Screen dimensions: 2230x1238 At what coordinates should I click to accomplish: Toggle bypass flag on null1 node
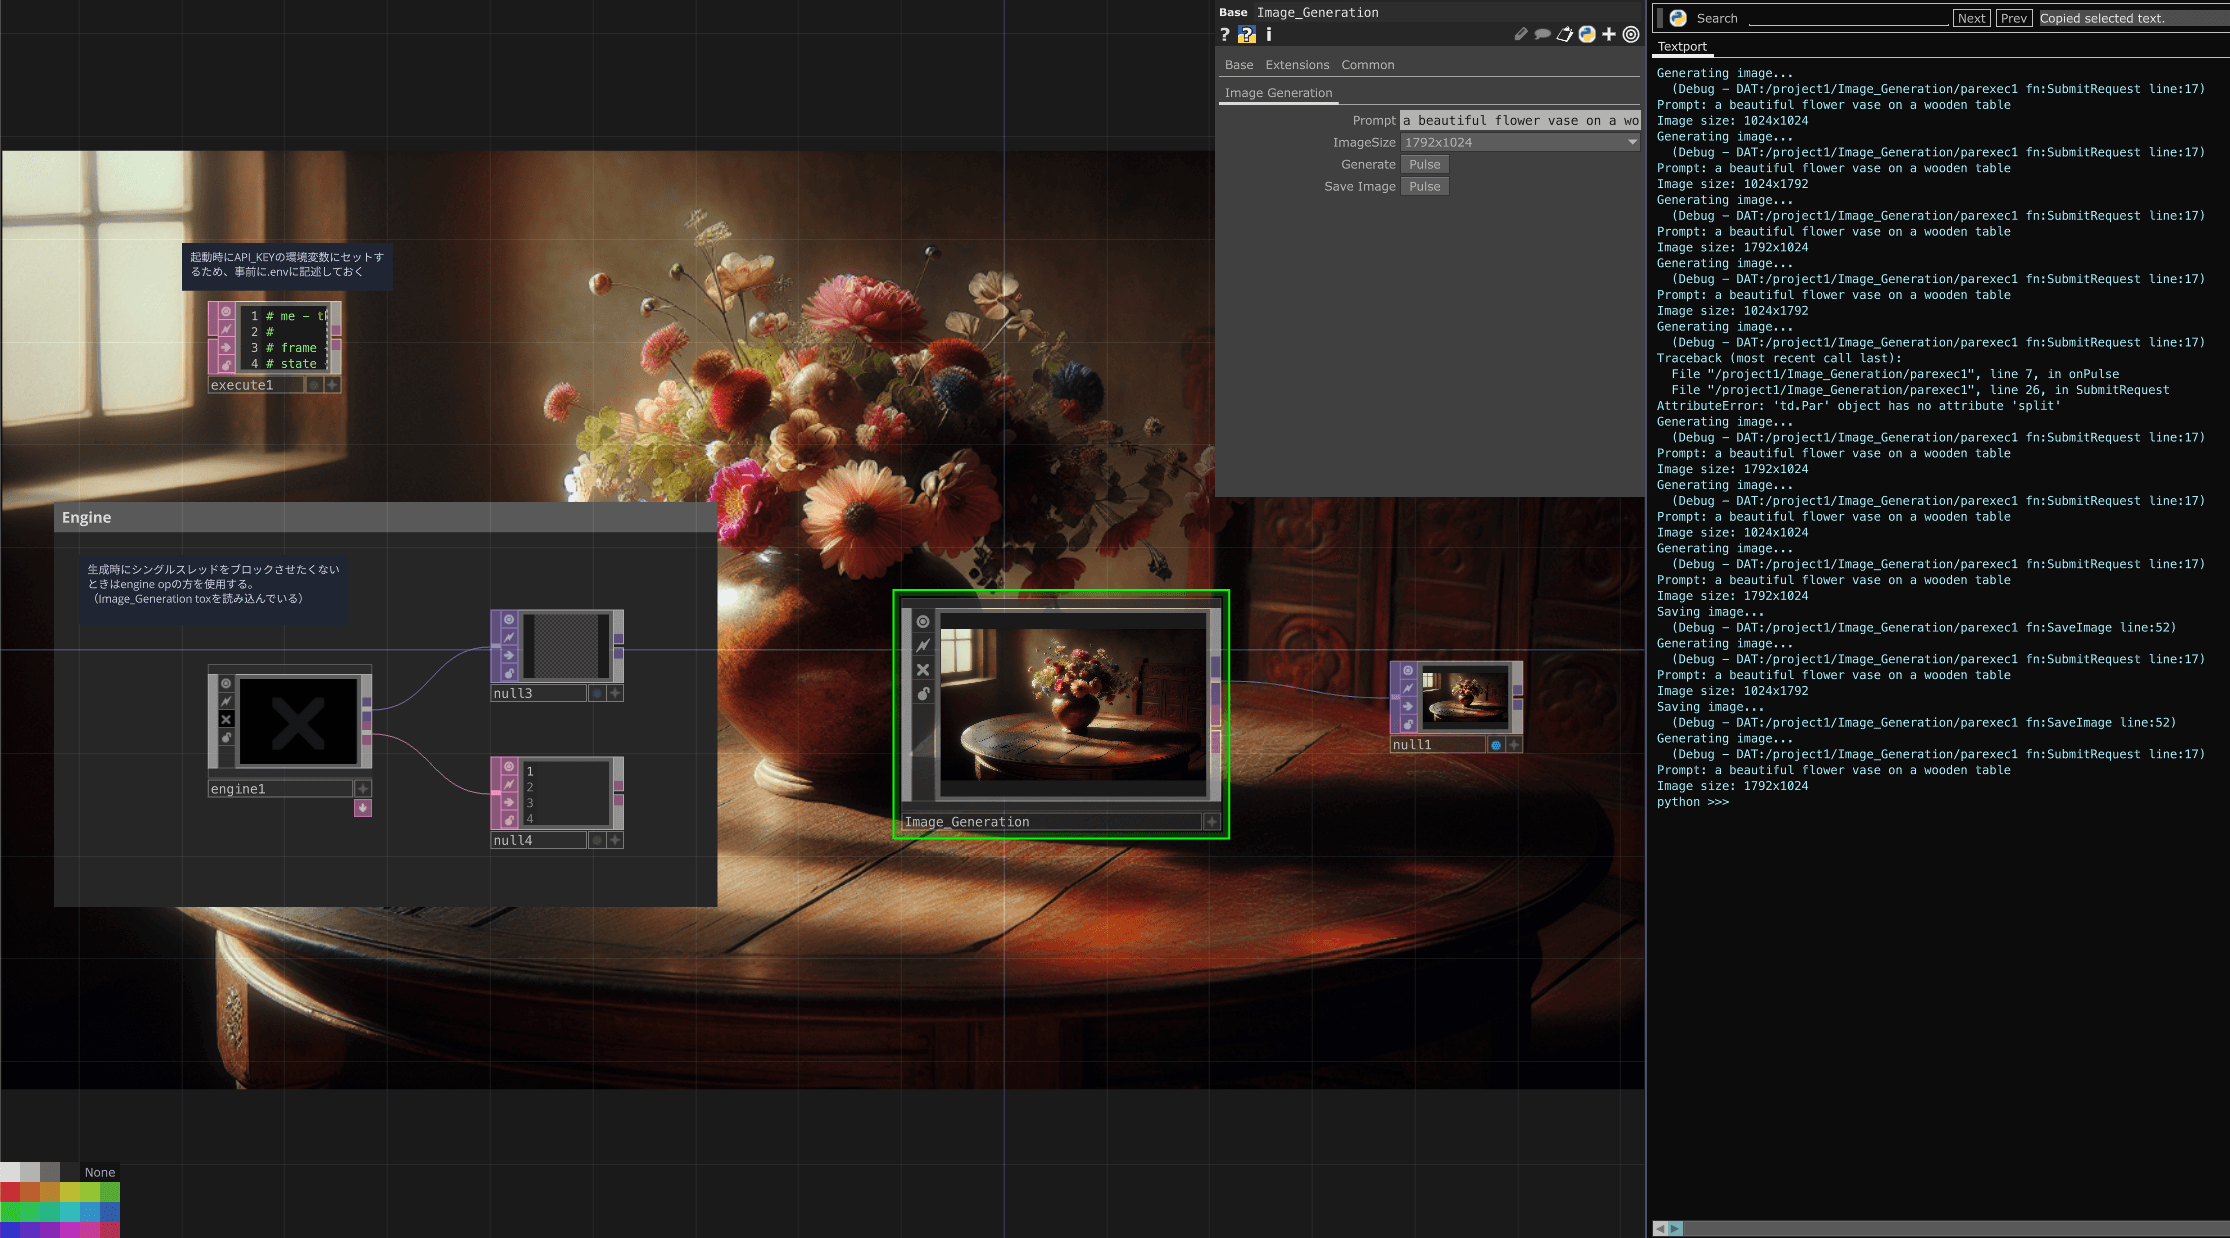[1408, 707]
